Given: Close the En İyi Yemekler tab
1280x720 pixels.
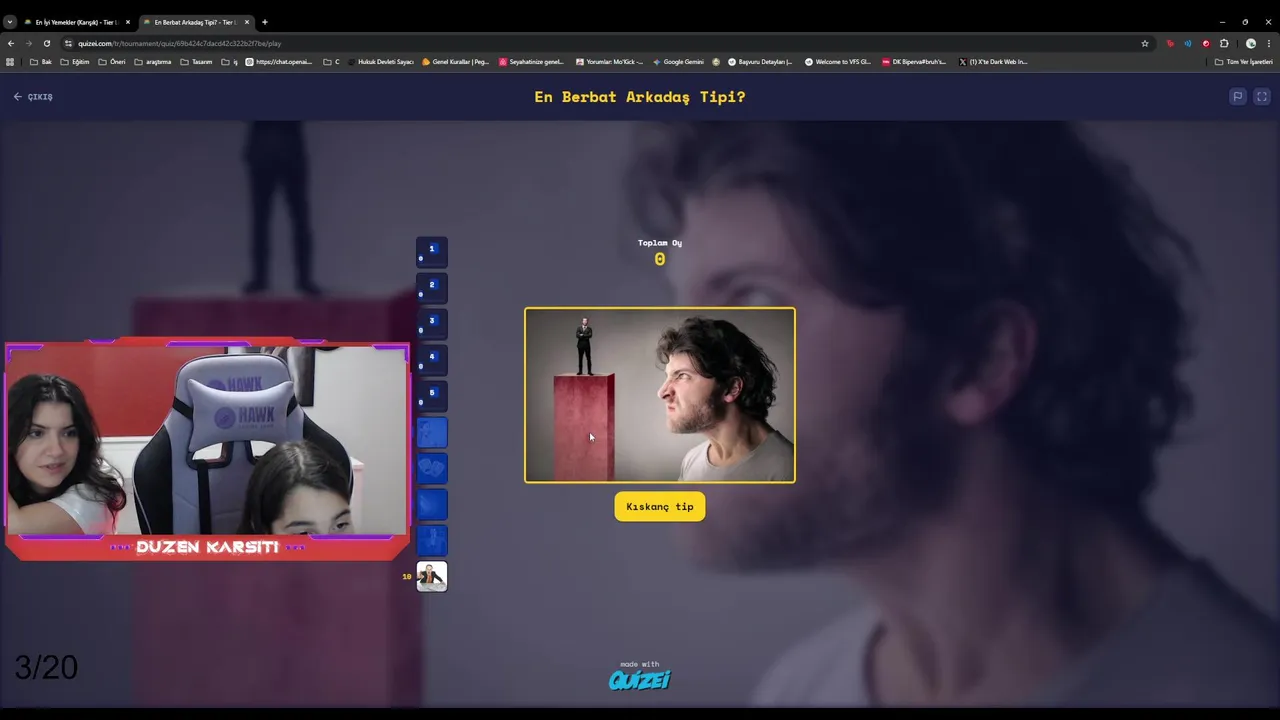Looking at the screenshot, I should coord(128,22).
